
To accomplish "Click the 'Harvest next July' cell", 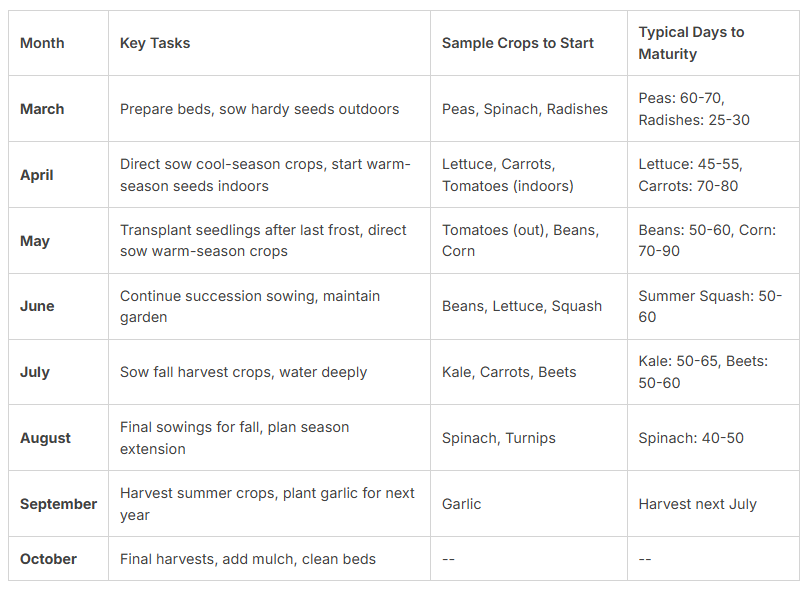I will click(x=698, y=504).
